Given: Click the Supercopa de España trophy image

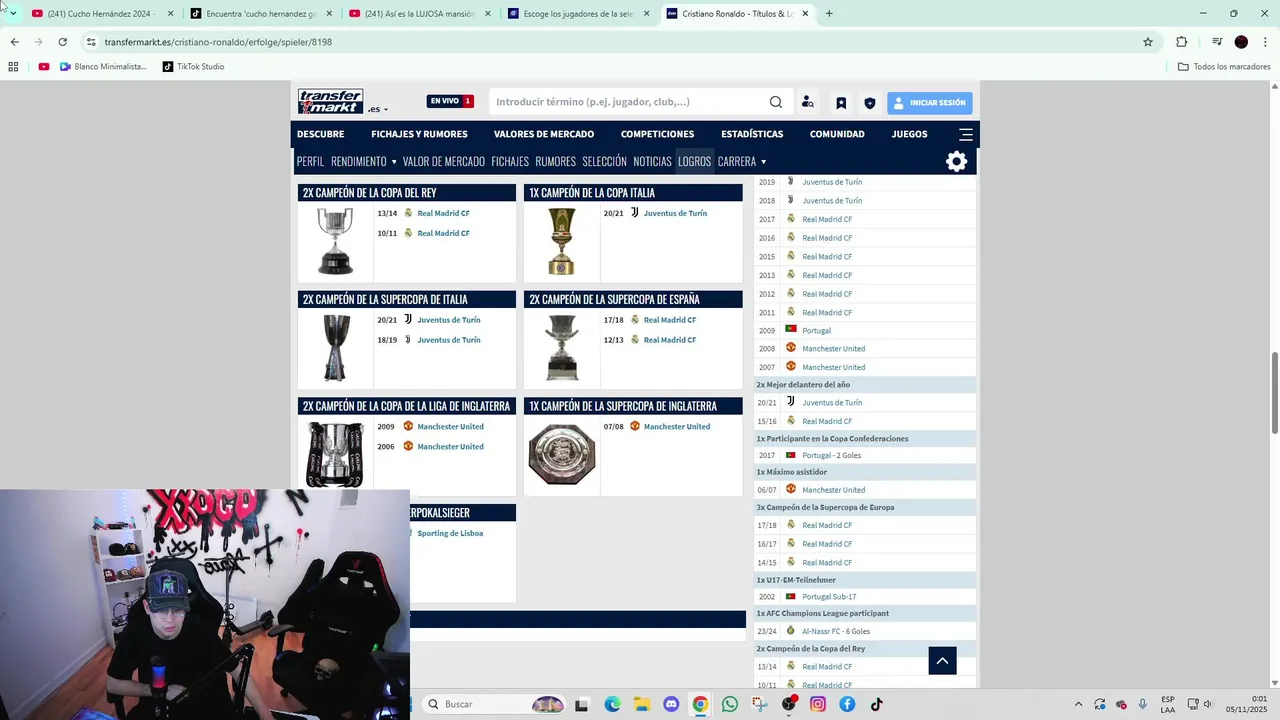Looking at the screenshot, I should click(x=561, y=348).
